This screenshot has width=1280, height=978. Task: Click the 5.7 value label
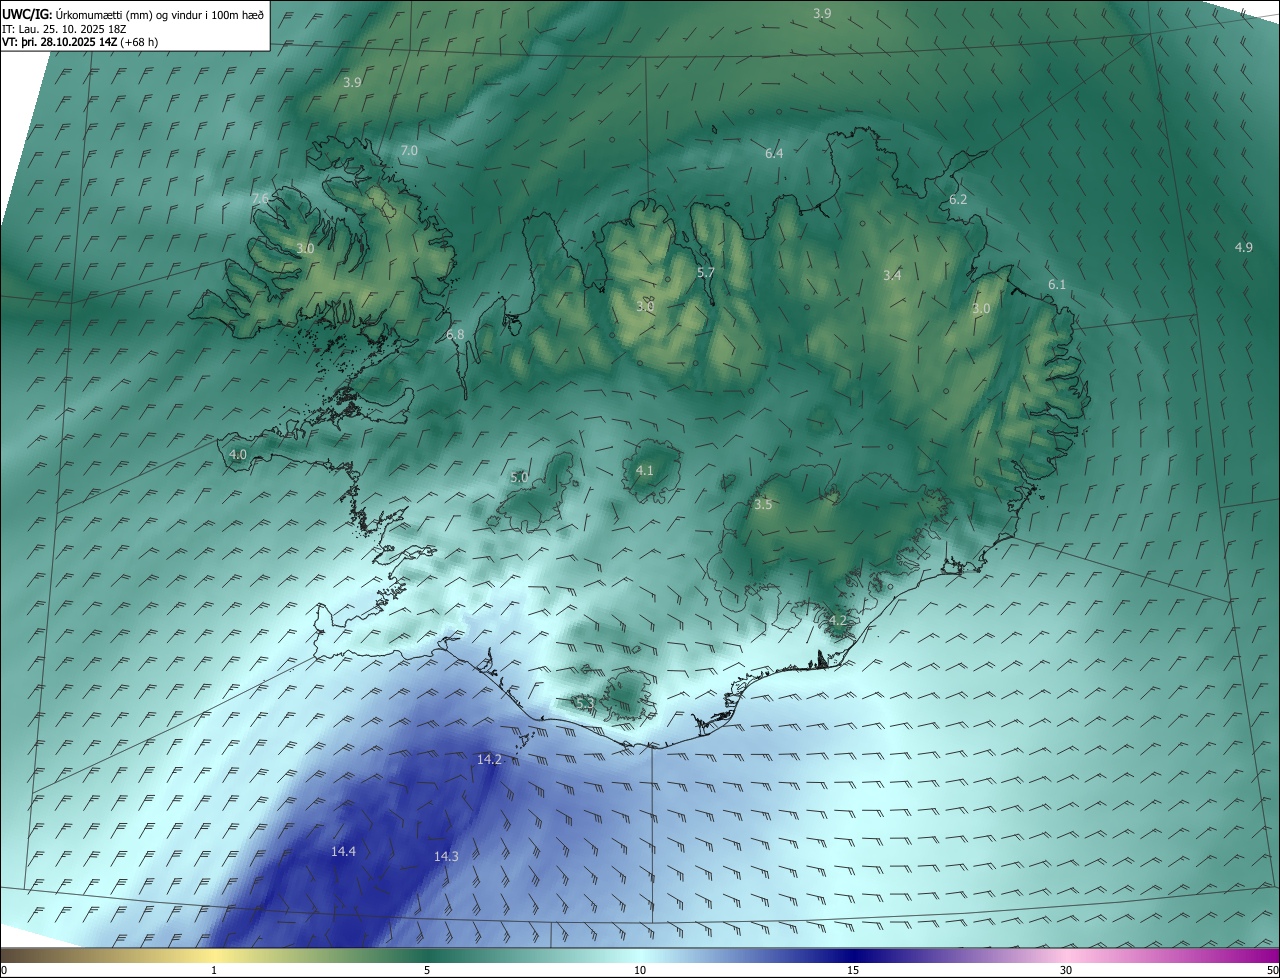(706, 273)
